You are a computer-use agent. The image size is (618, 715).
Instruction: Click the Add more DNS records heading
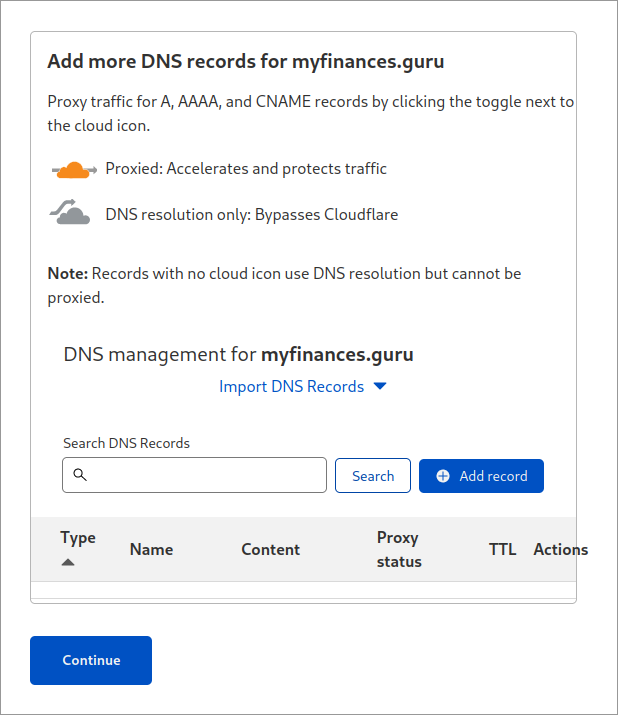pyautogui.click(x=246, y=62)
